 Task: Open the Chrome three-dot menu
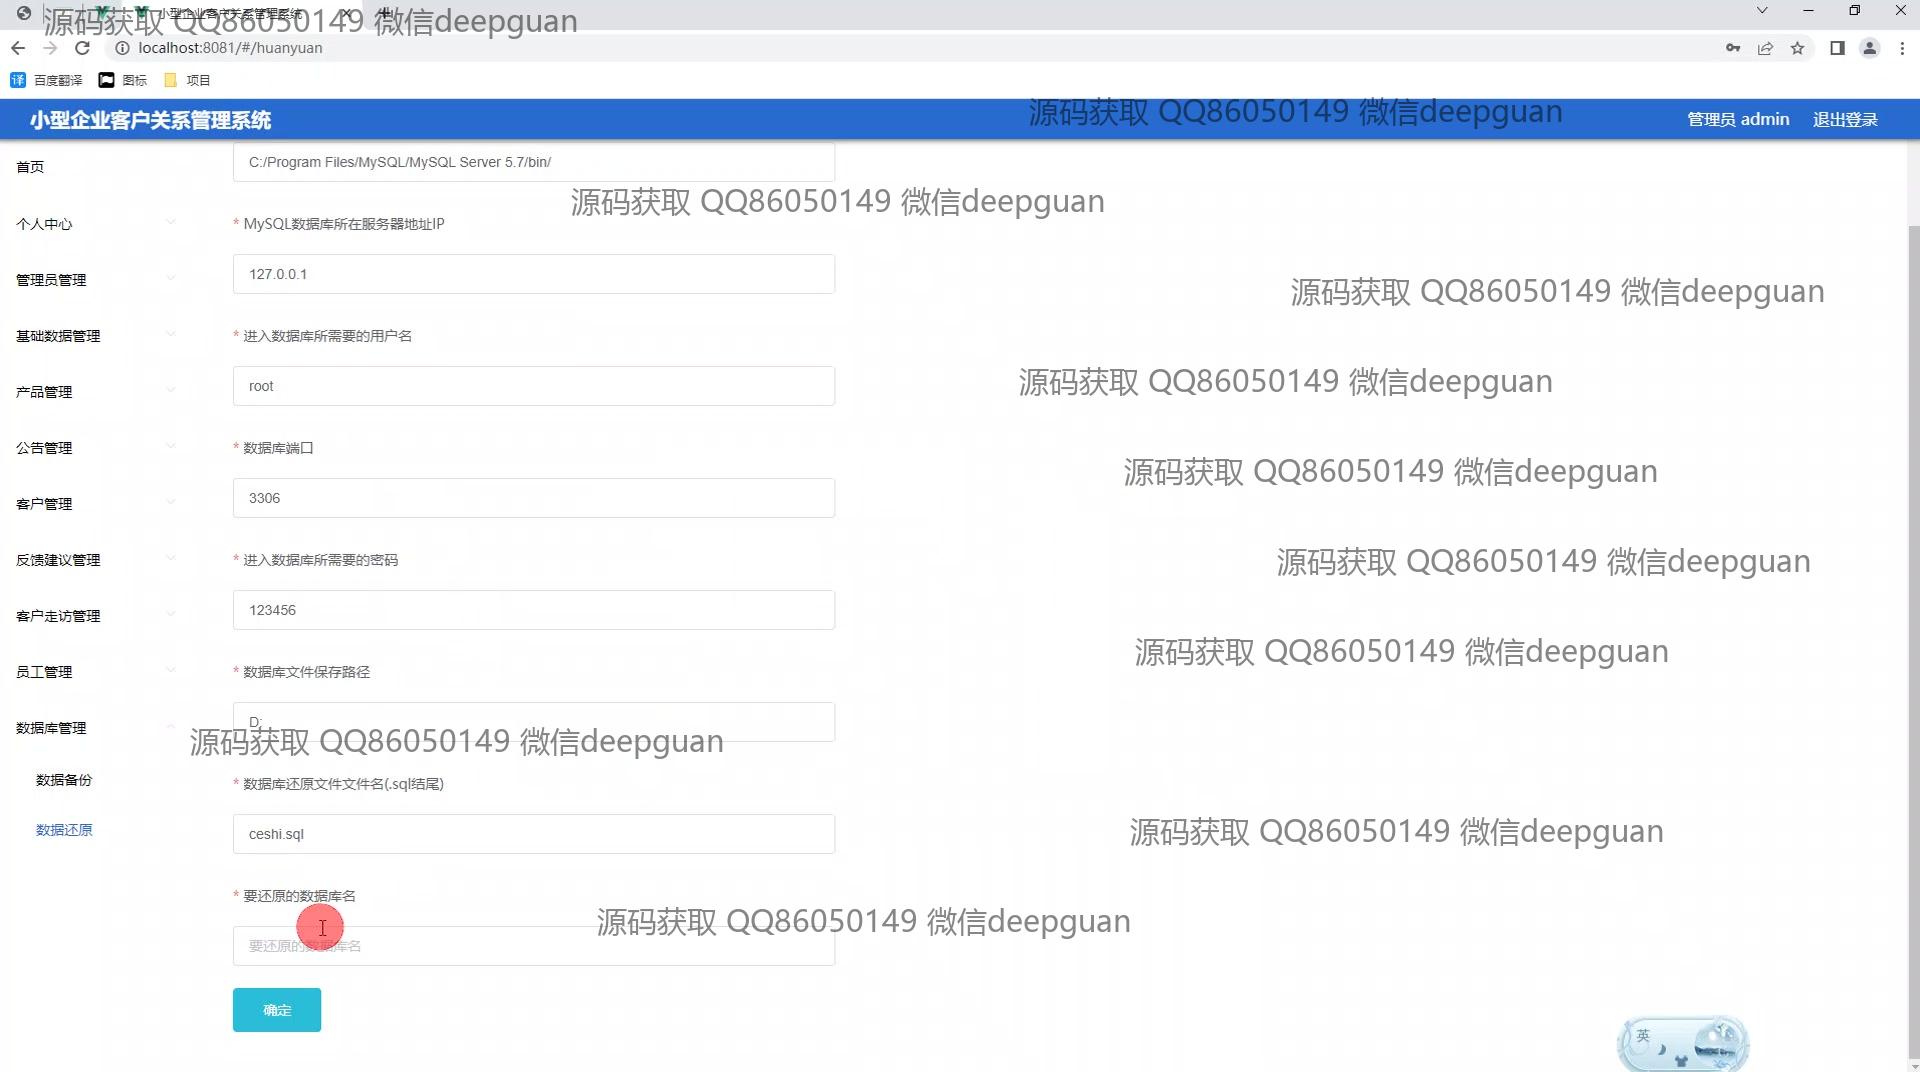(1902, 48)
